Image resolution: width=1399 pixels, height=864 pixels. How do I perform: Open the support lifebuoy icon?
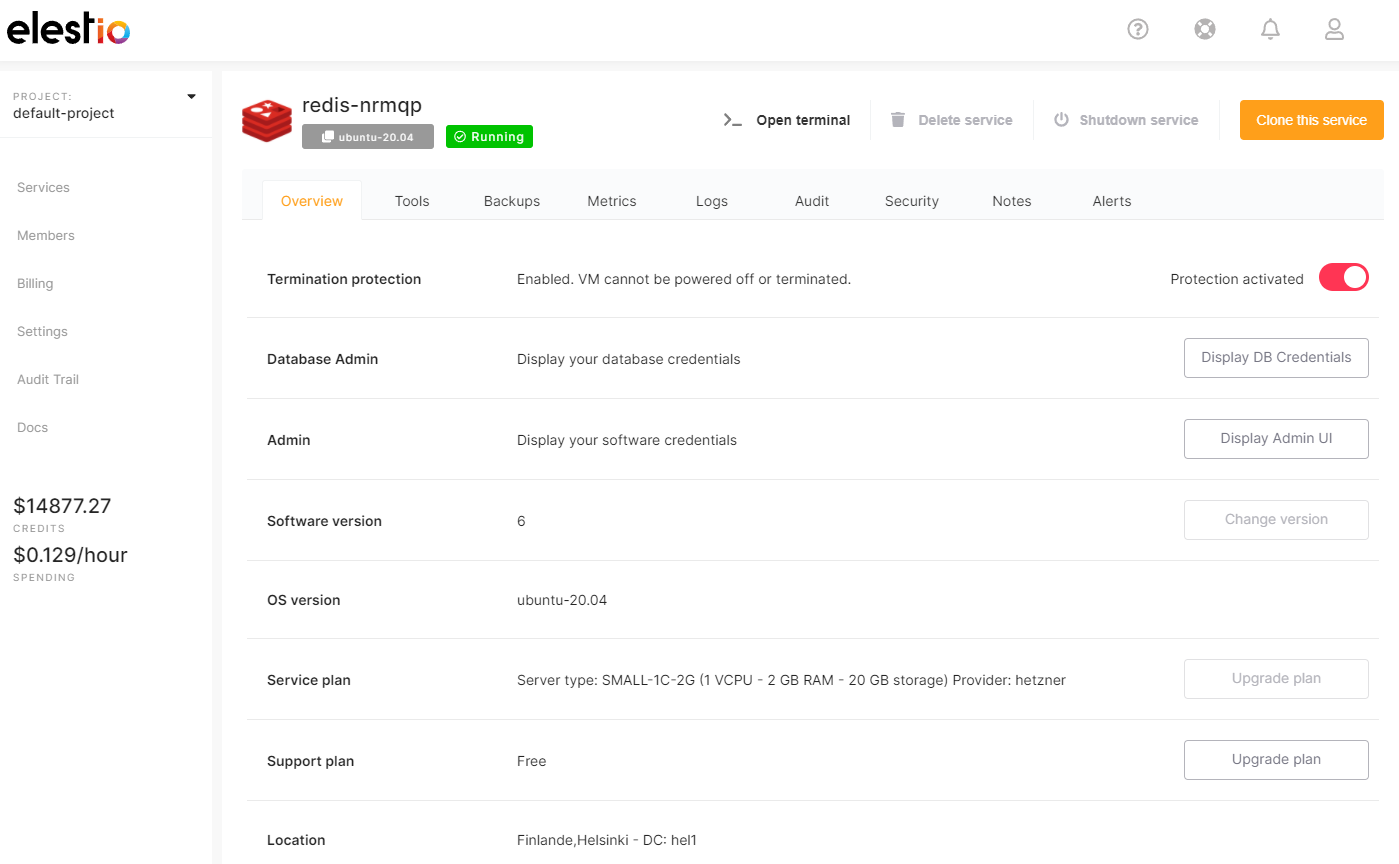(1204, 30)
